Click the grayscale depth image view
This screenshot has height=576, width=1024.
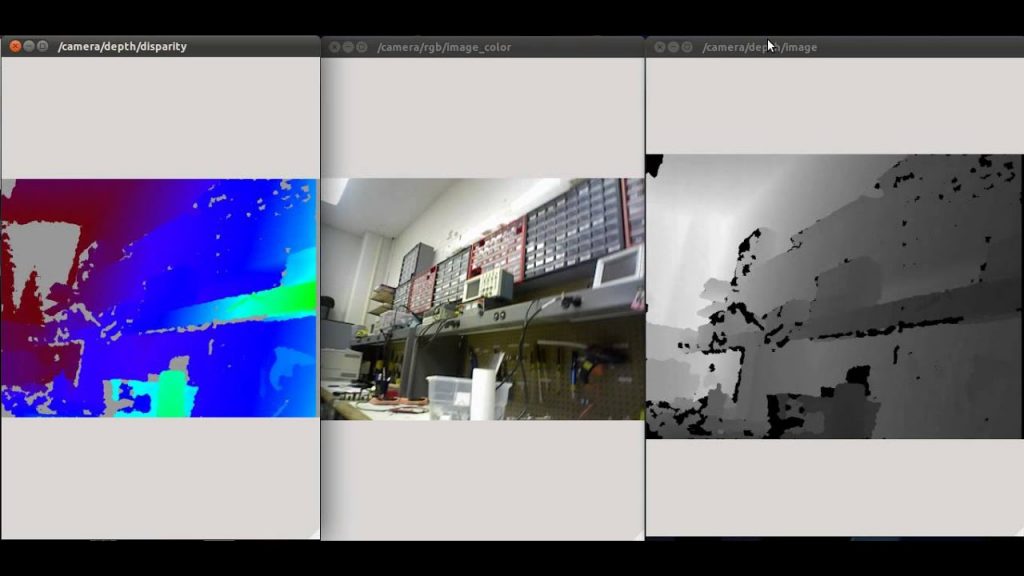pyautogui.click(x=835, y=296)
